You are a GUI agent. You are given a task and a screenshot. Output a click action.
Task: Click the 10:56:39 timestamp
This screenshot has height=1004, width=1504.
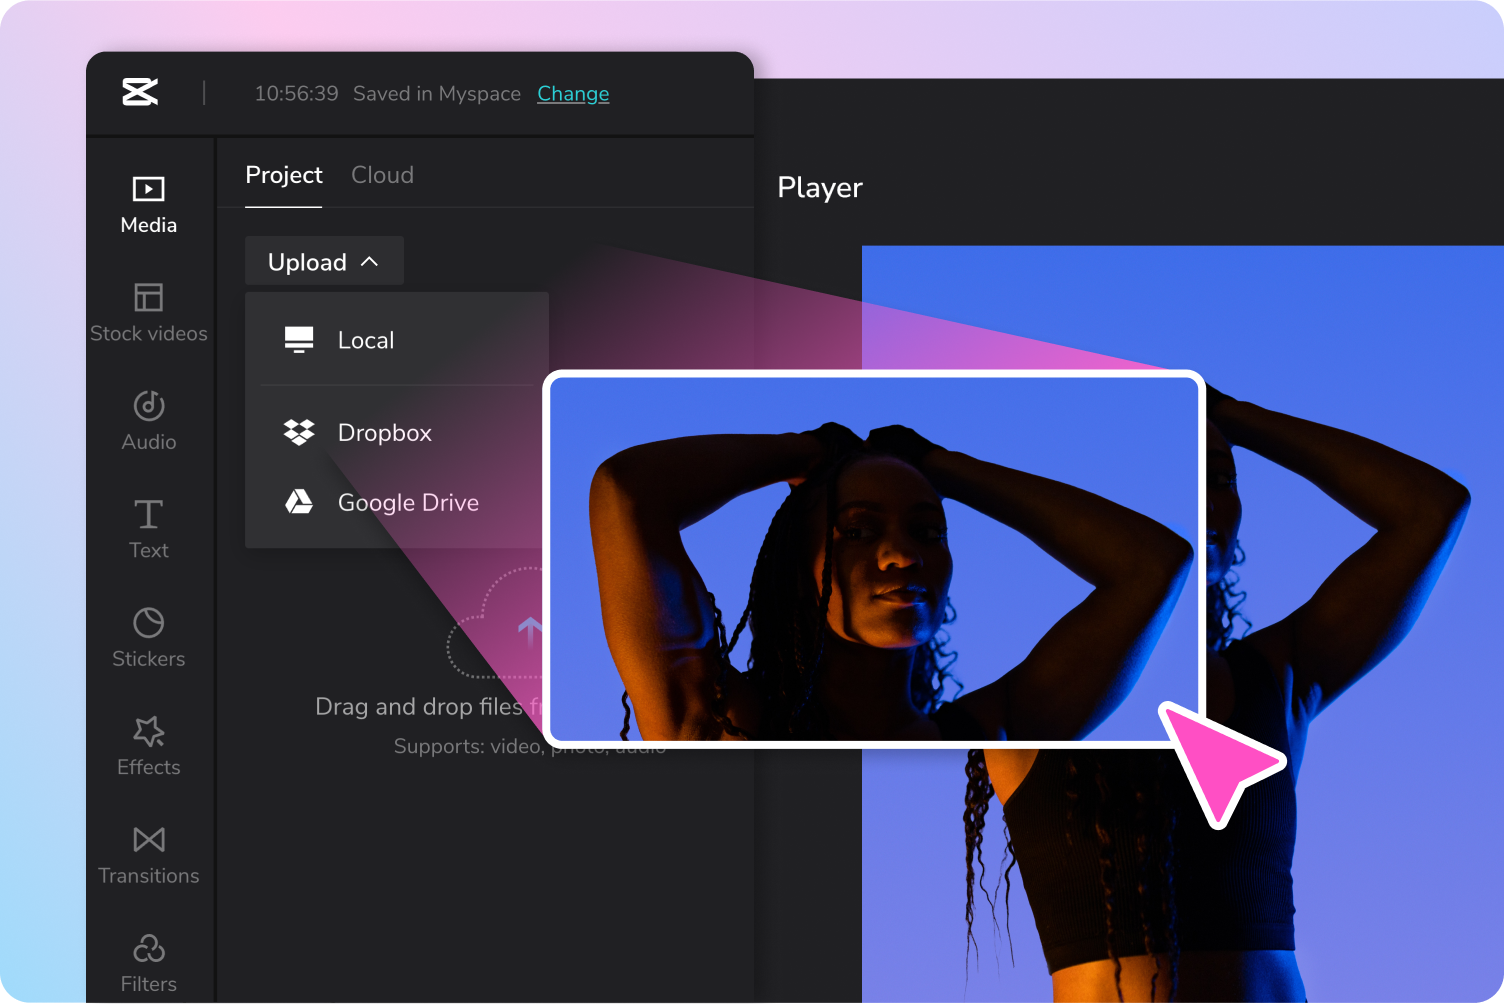296,93
